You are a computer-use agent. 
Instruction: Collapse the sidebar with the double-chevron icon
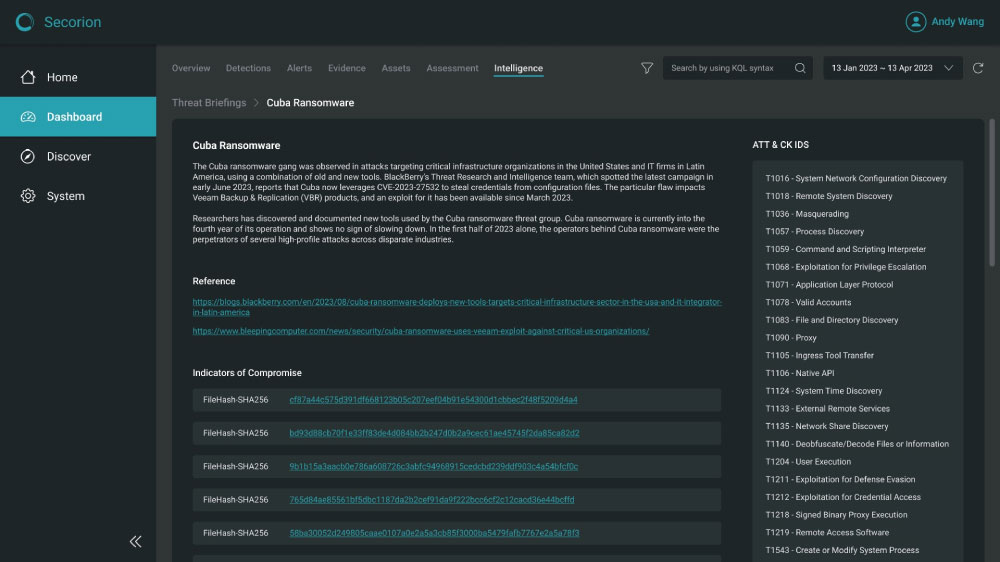click(135, 542)
